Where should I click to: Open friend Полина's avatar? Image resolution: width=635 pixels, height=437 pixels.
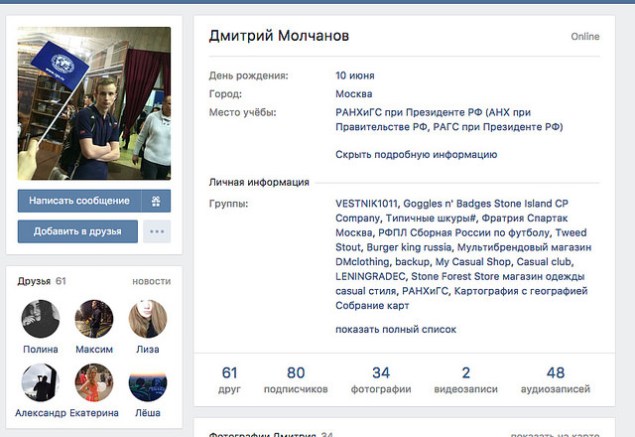[x=40, y=319]
